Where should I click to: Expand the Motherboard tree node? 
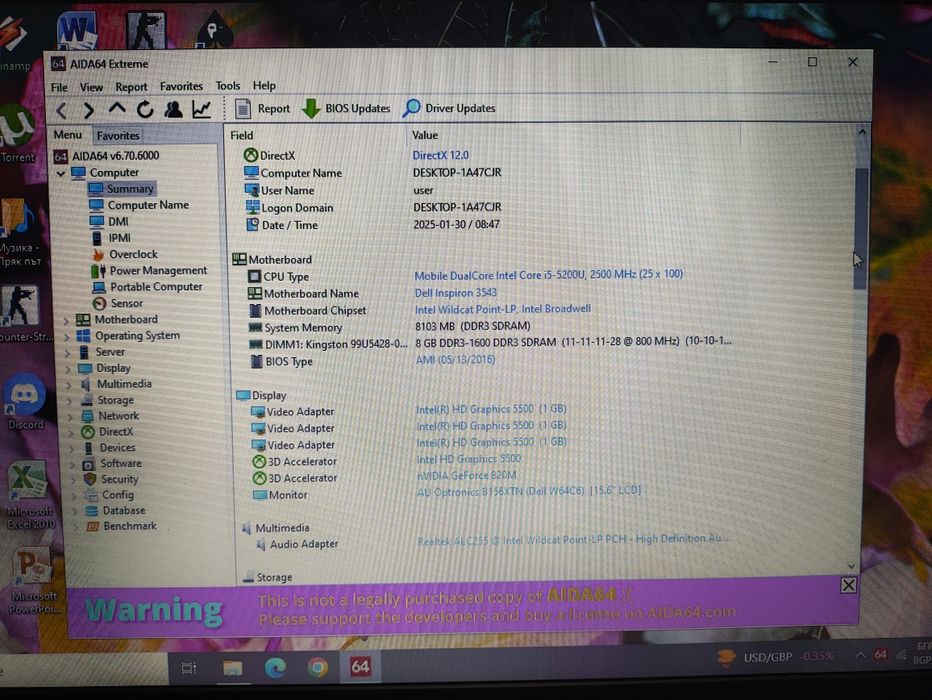67,320
